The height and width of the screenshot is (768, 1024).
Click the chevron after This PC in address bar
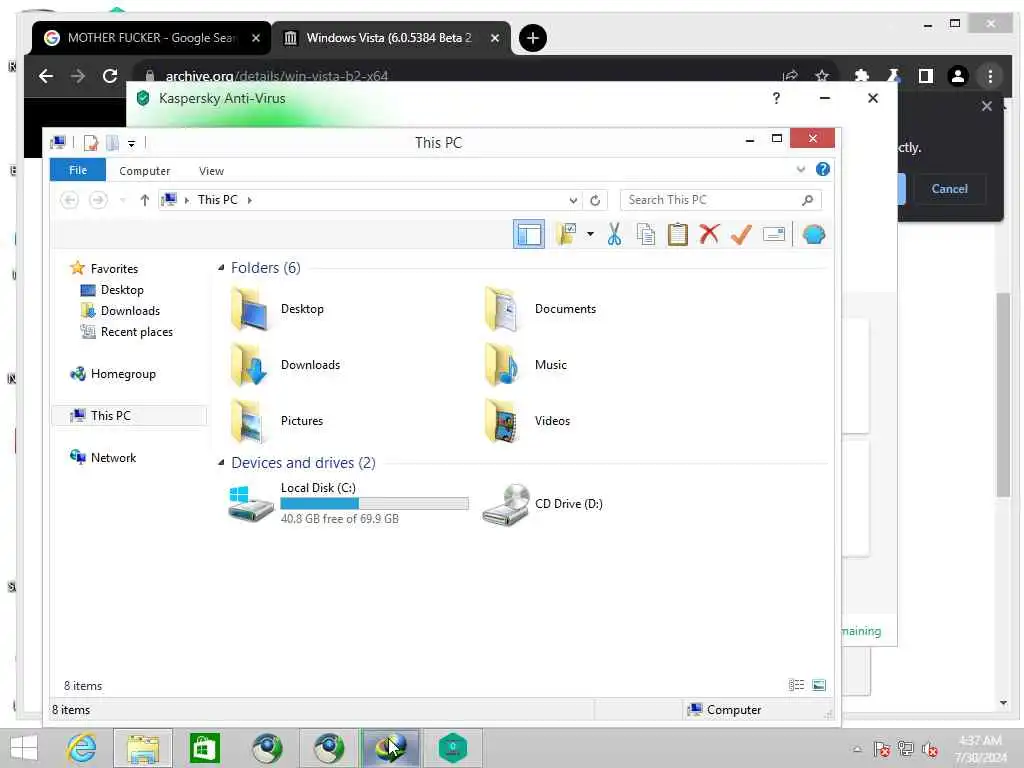click(x=249, y=200)
